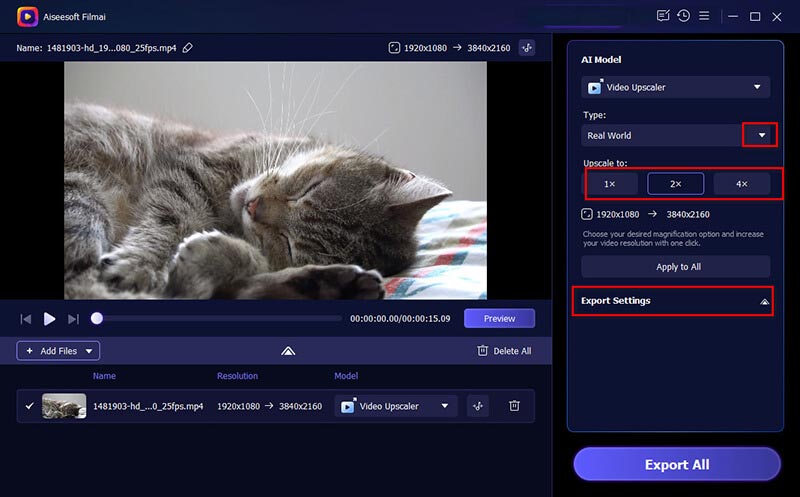Play the video
Image resolution: width=800 pixels, height=497 pixels.
tap(49, 319)
